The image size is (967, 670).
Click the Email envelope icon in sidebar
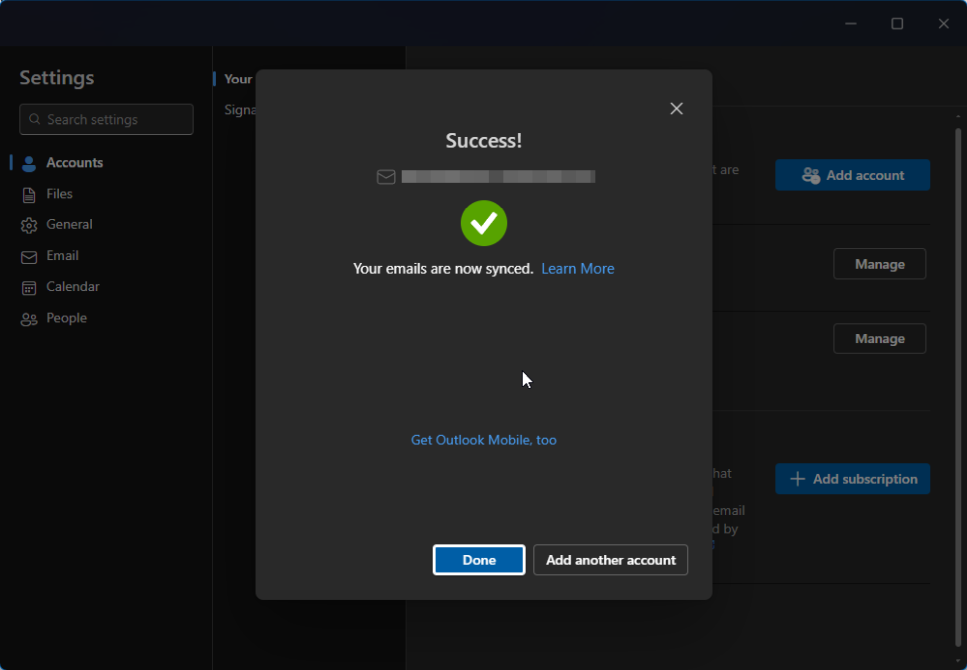(x=28, y=257)
